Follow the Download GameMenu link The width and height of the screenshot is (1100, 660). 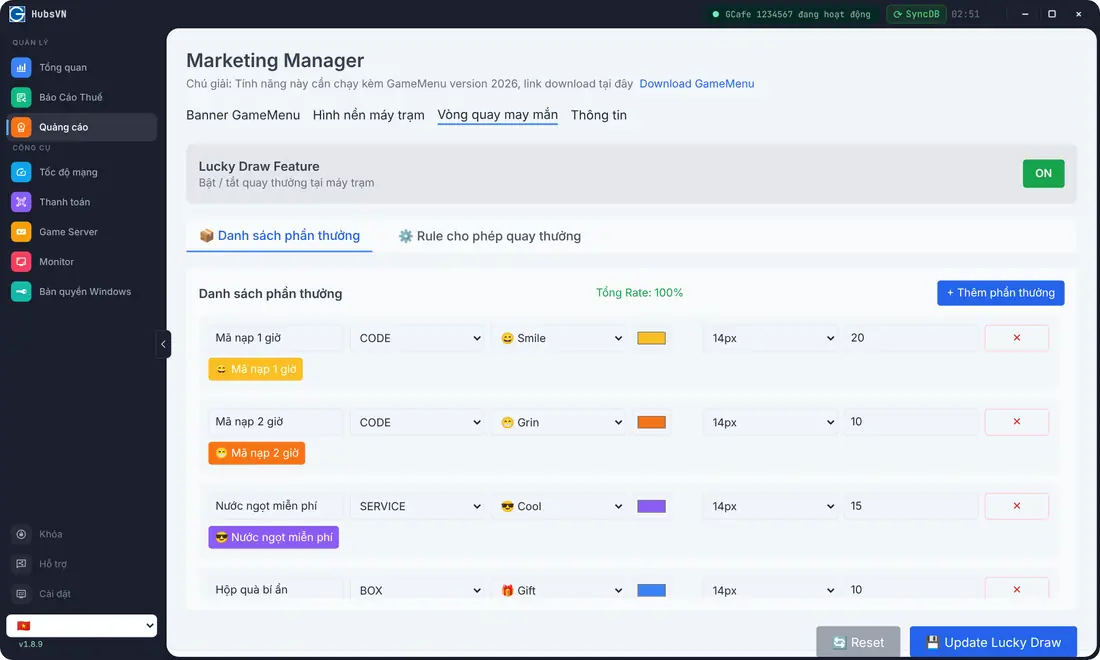(x=697, y=83)
